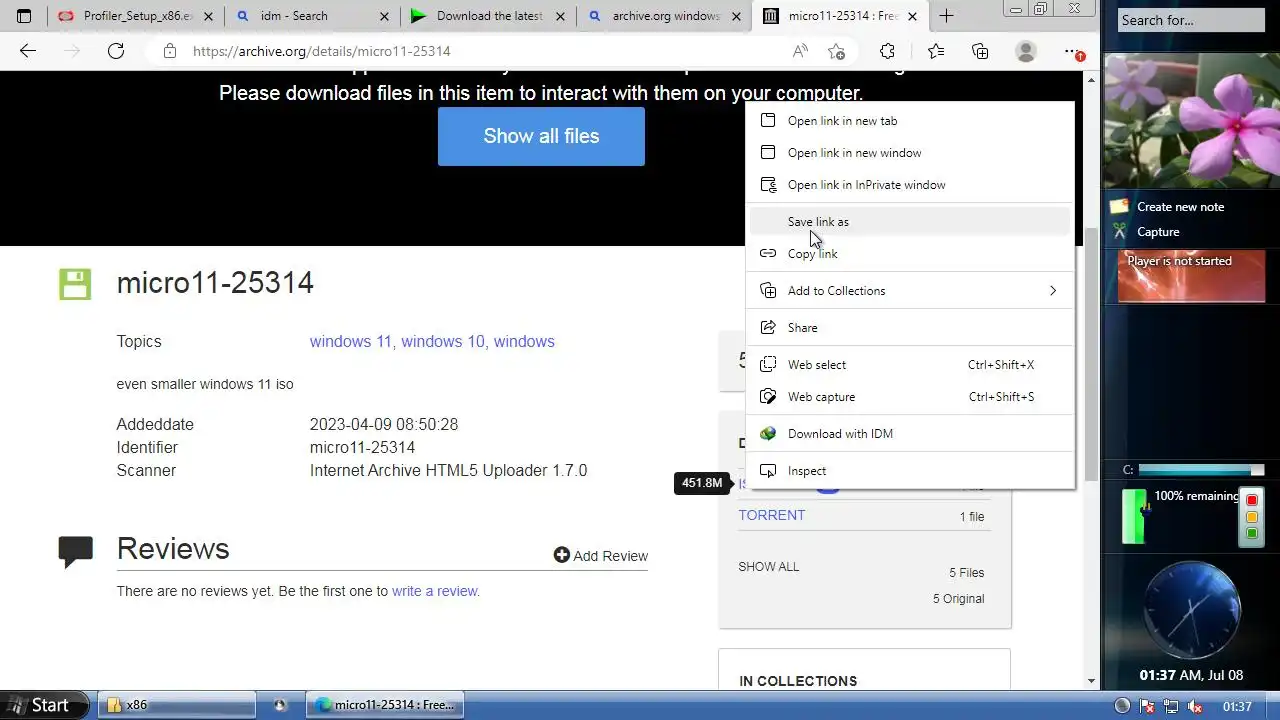
Task: Click the Player is not started gadget
Action: pos(1191,275)
